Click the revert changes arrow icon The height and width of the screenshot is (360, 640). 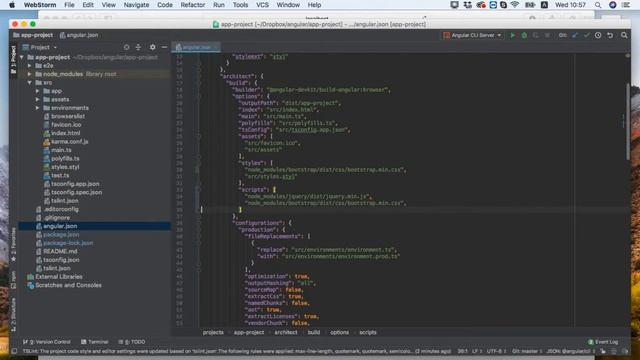pyautogui.click(x=610, y=36)
